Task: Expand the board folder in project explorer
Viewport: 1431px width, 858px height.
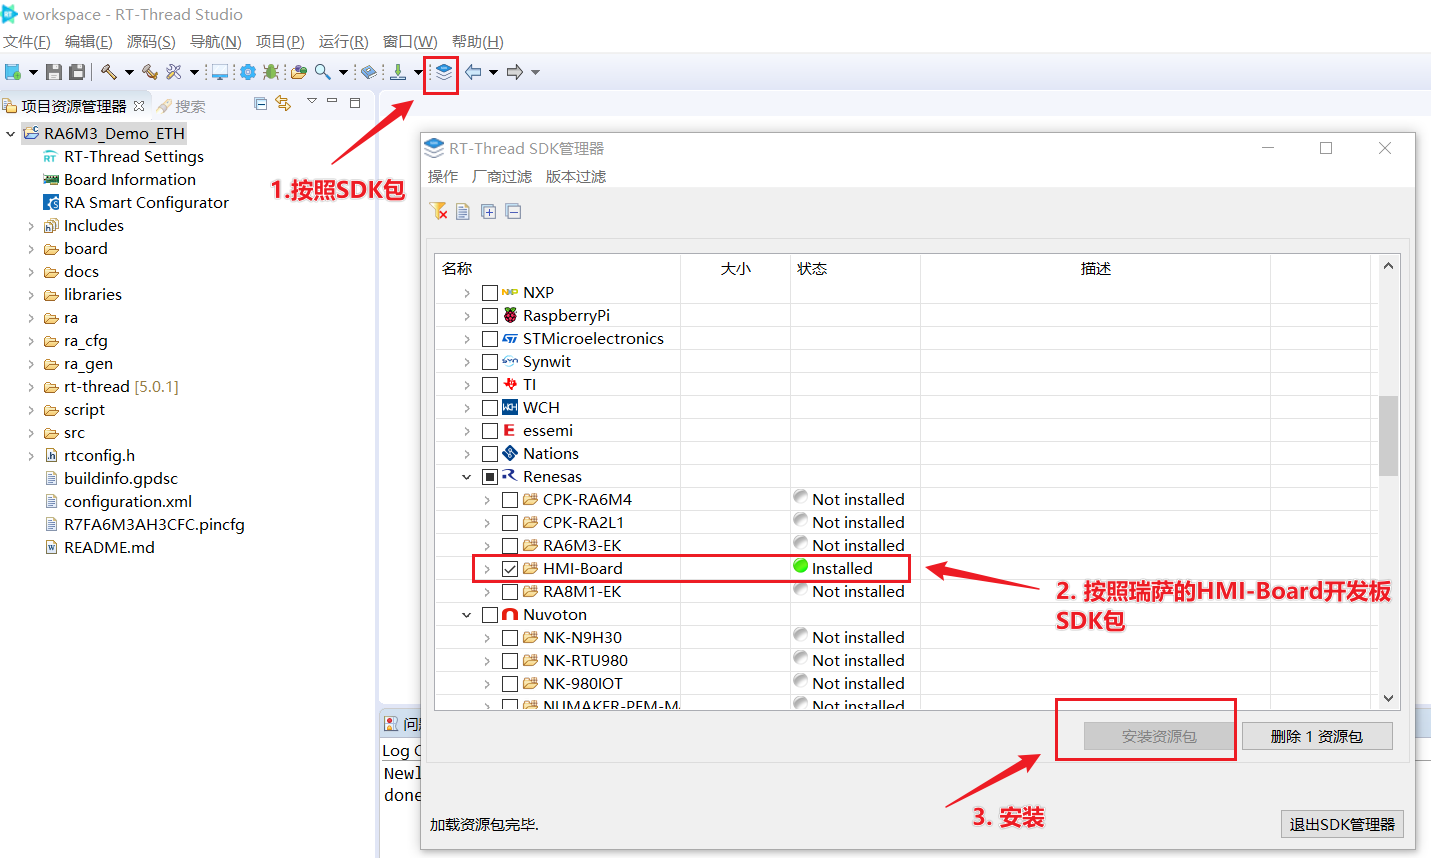Action: [x=31, y=249]
